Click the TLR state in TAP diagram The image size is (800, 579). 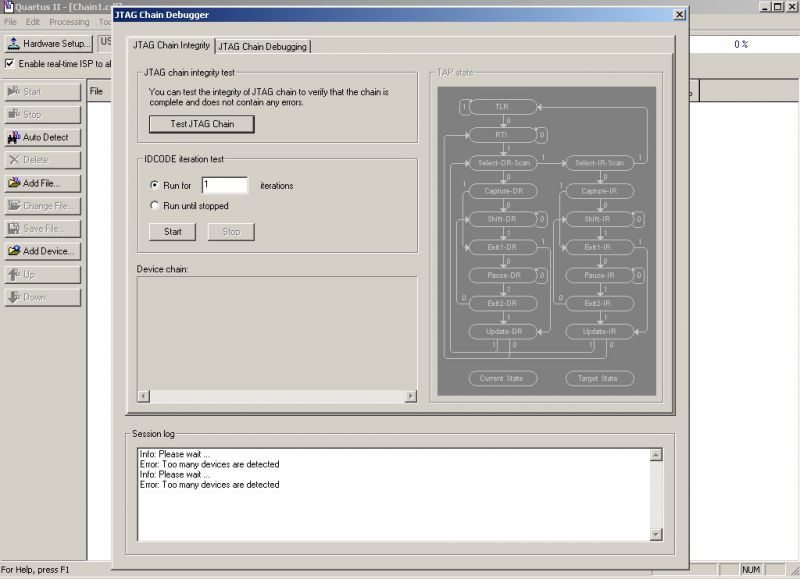(503, 107)
